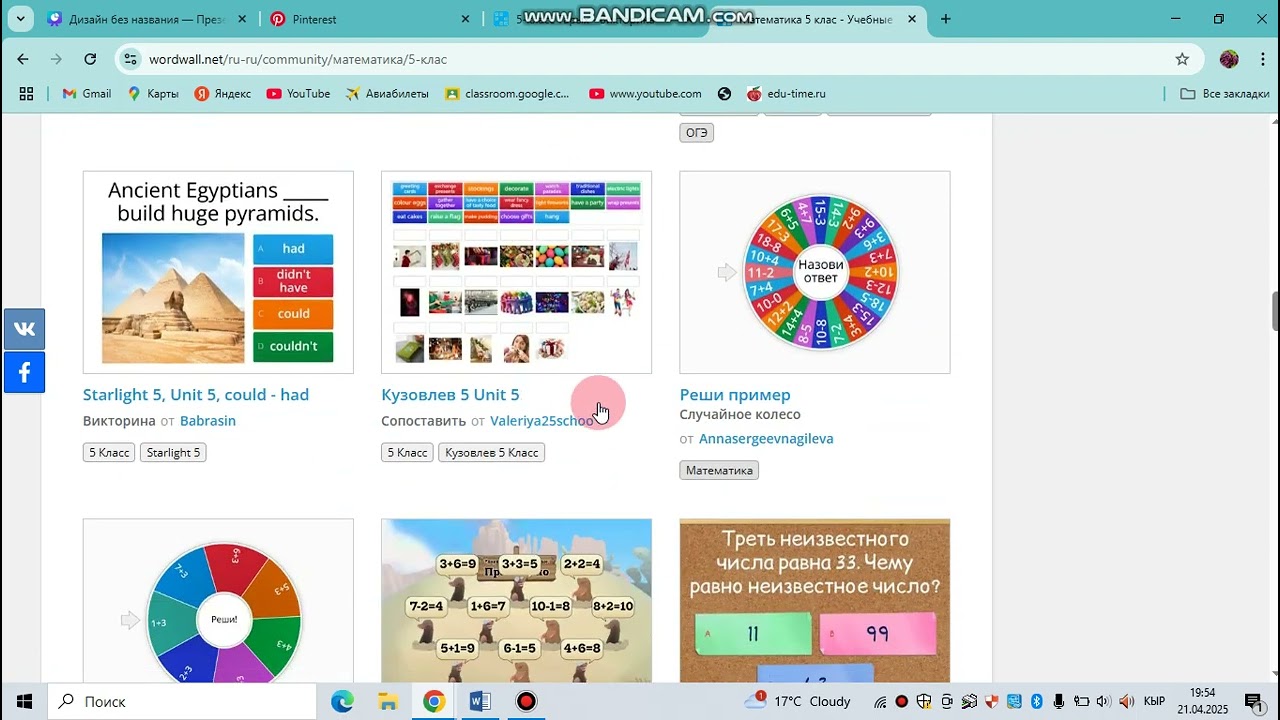The image size is (1280, 720).
Task: Open Microsoft Word from the taskbar
Action: click(480, 701)
